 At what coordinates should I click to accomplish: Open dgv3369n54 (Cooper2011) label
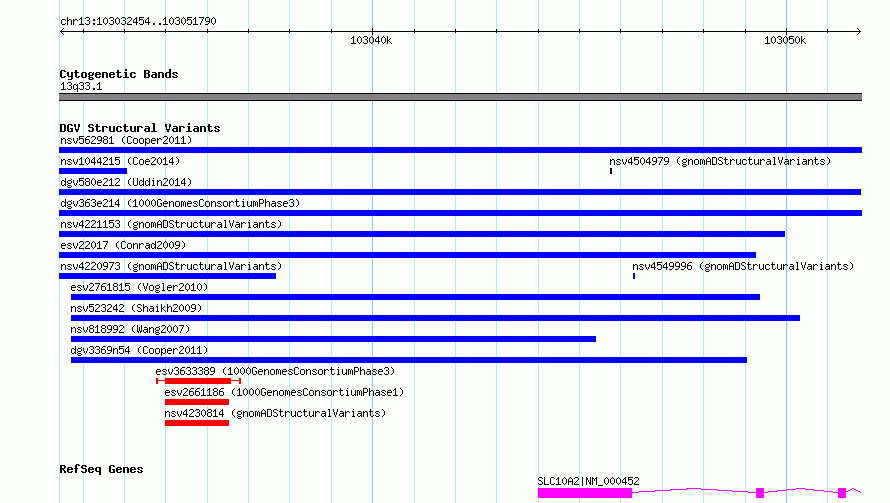(x=139, y=350)
